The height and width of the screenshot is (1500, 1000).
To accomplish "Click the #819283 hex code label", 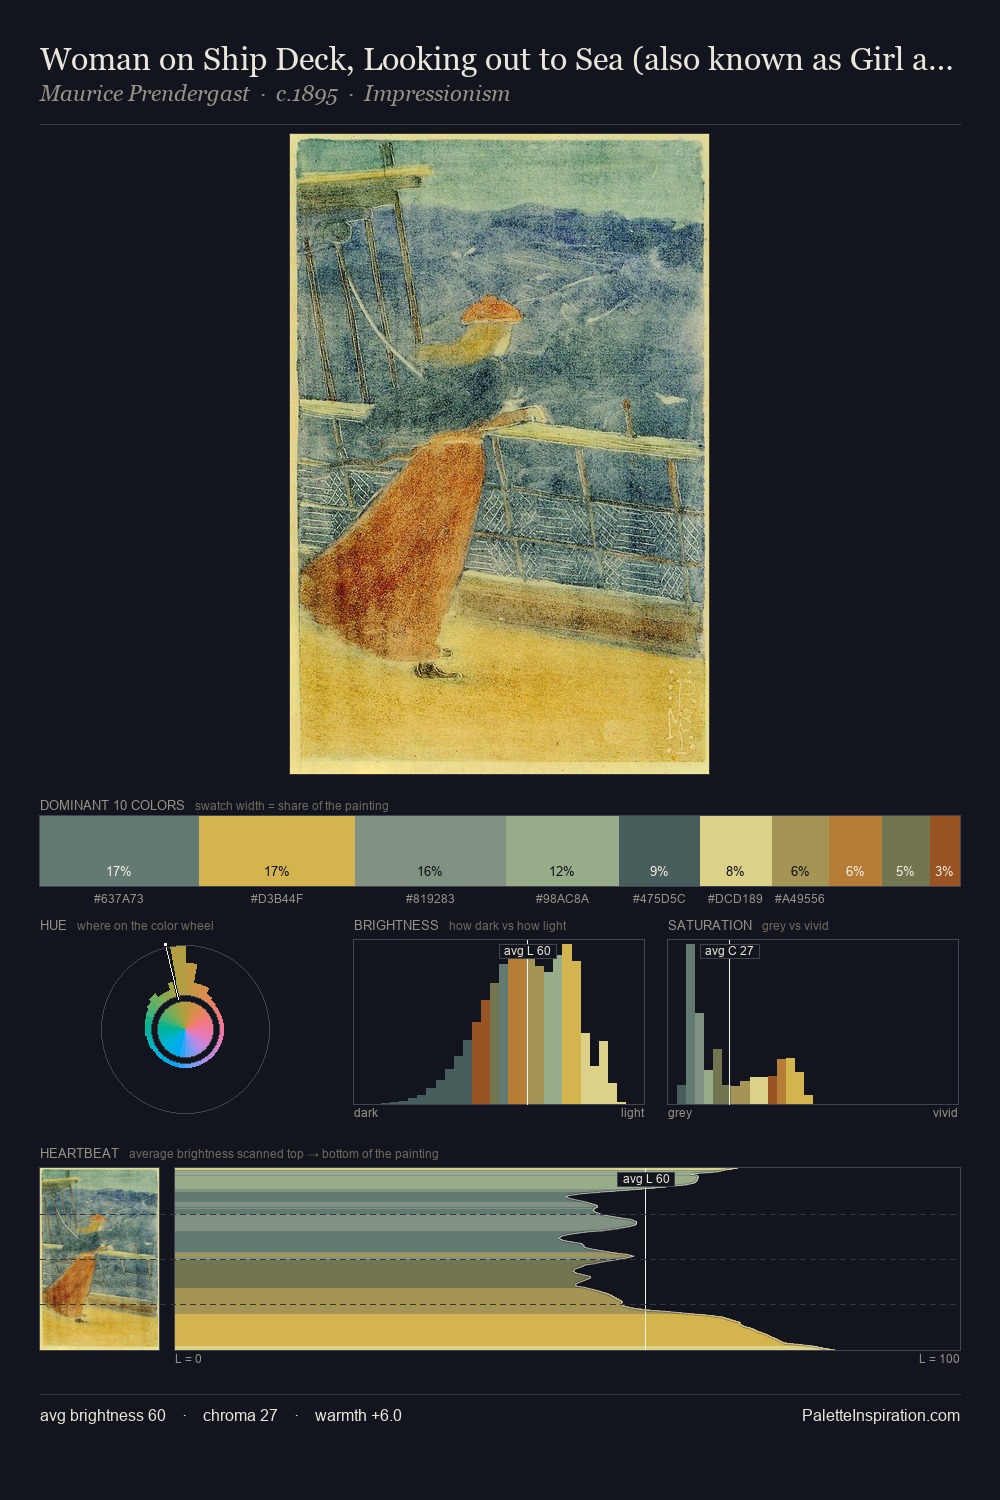I will (x=430, y=899).
